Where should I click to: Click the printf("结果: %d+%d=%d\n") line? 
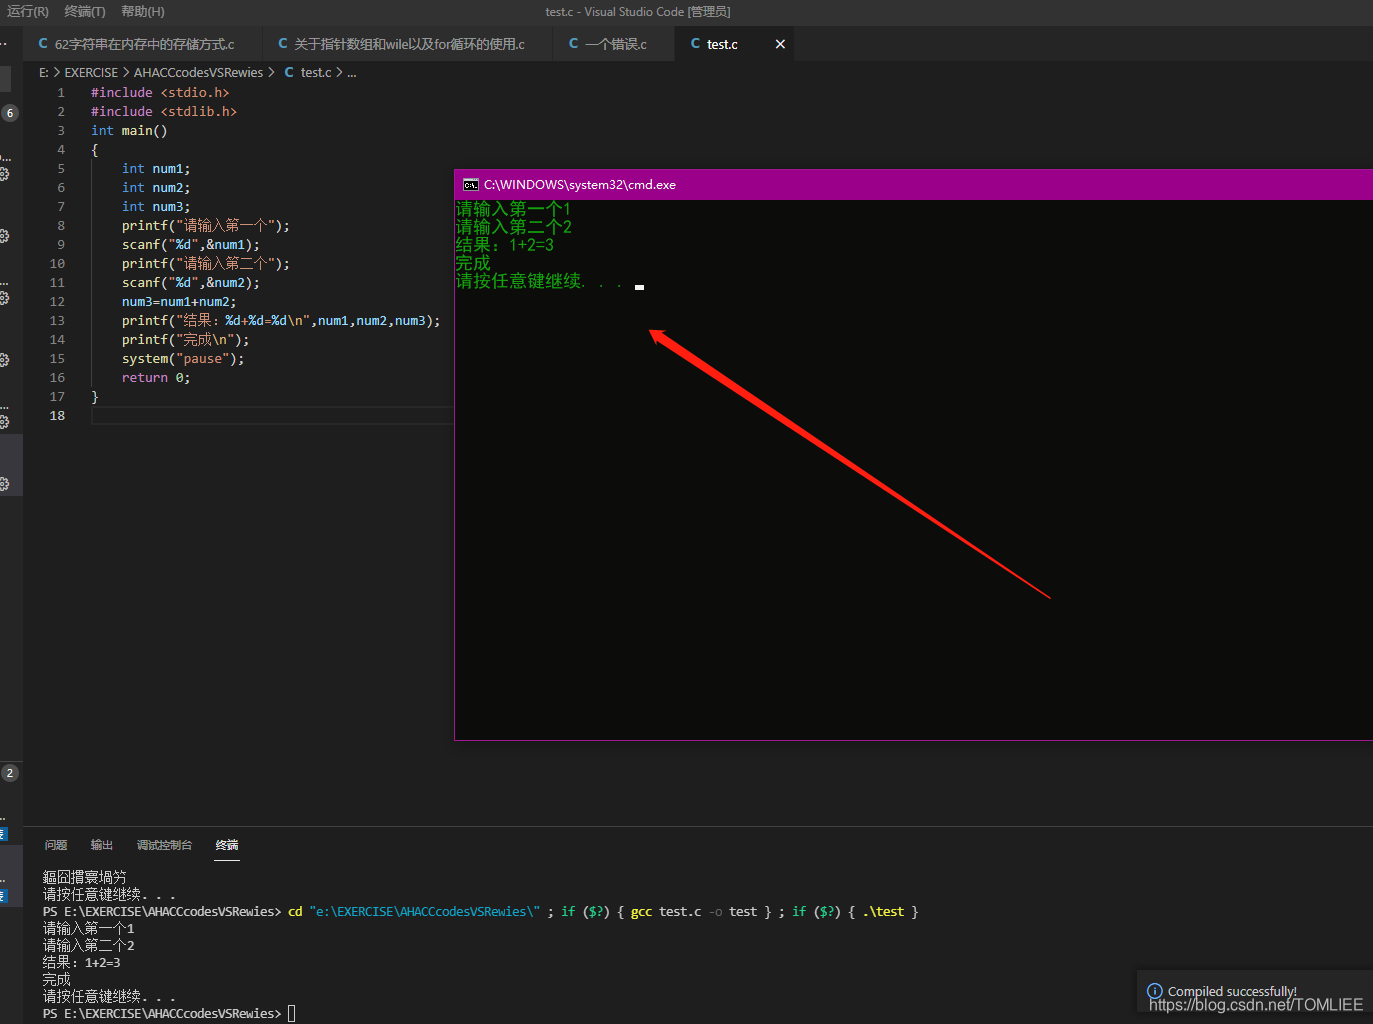click(x=281, y=320)
